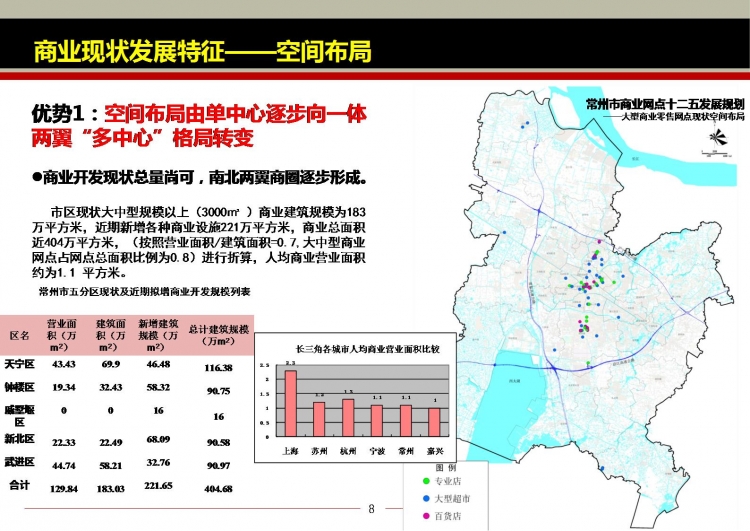750x531 pixels.
Task: Click the cell value 90.75
Action: [x=219, y=391]
